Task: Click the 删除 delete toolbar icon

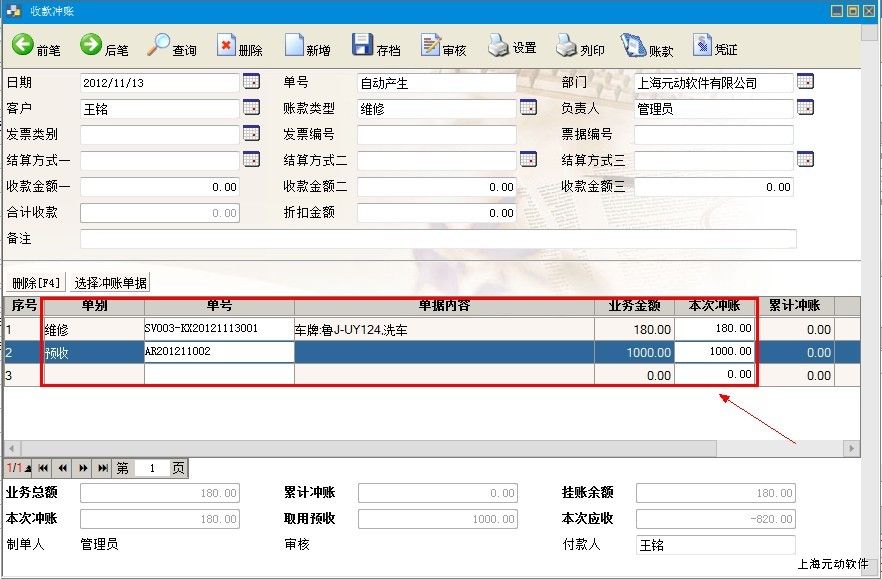Action: 227,45
